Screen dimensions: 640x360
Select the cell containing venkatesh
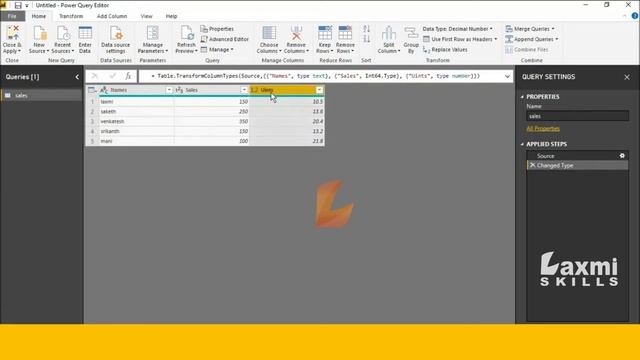click(x=136, y=121)
